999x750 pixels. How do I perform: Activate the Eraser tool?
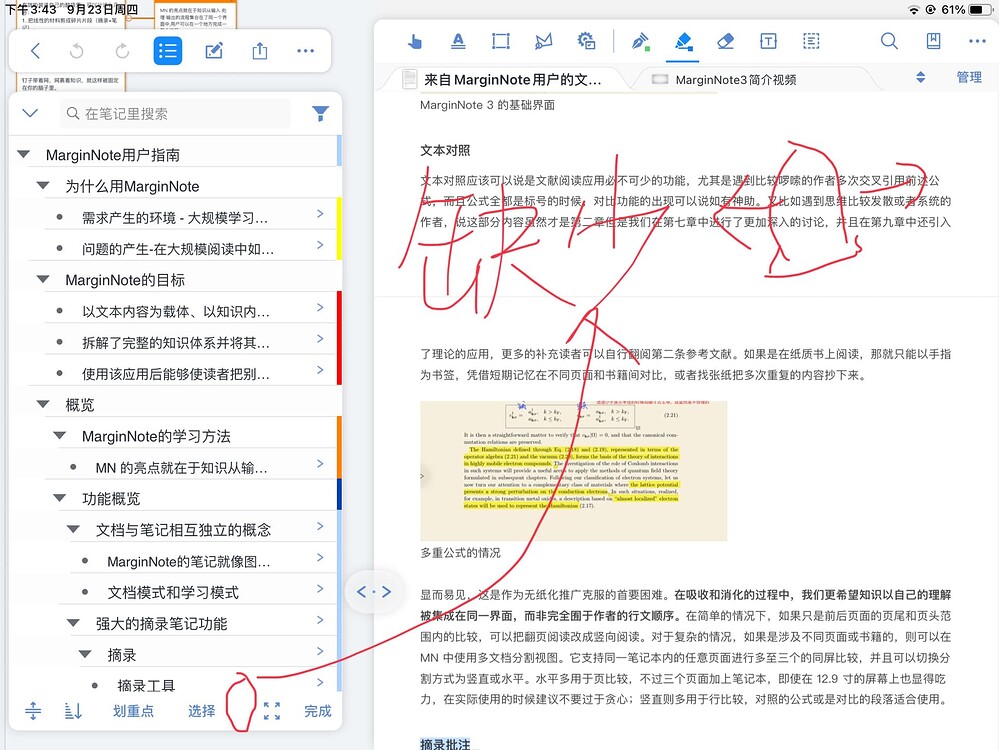click(x=725, y=41)
